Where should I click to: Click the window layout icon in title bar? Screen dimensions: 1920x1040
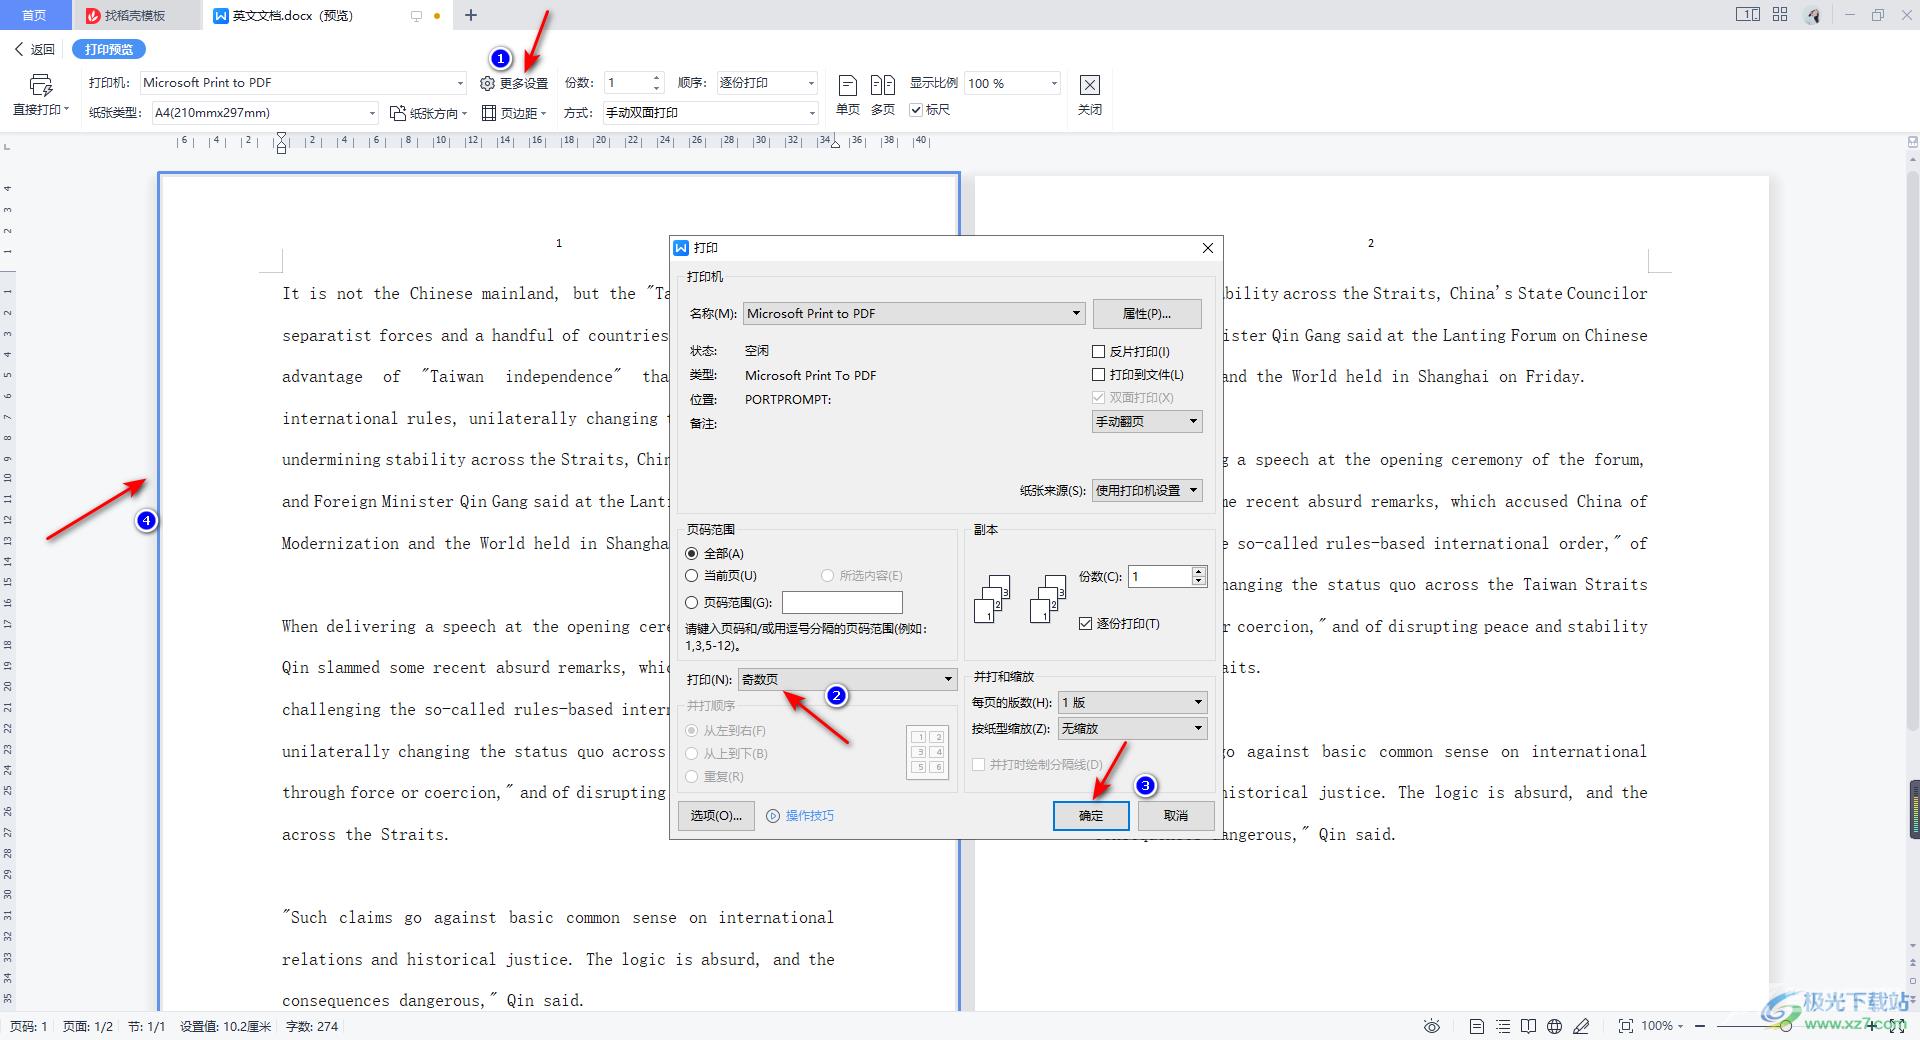coord(1747,15)
